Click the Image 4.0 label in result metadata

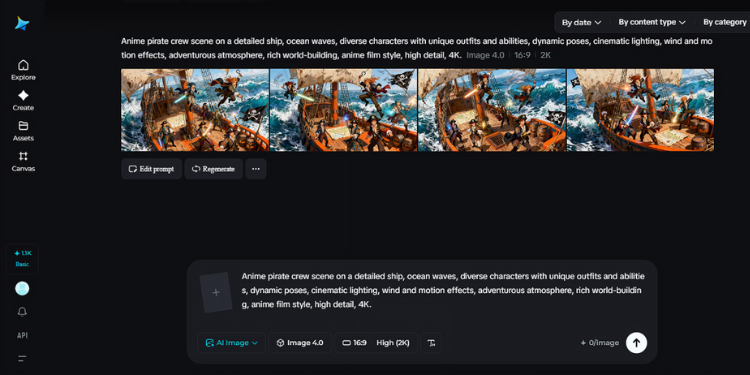pyautogui.click(x=485, y=55)
